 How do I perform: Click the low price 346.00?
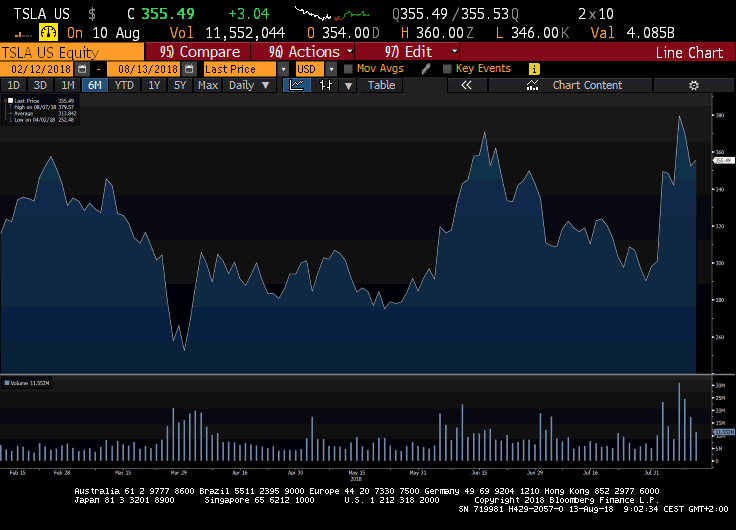pos(535,33)
